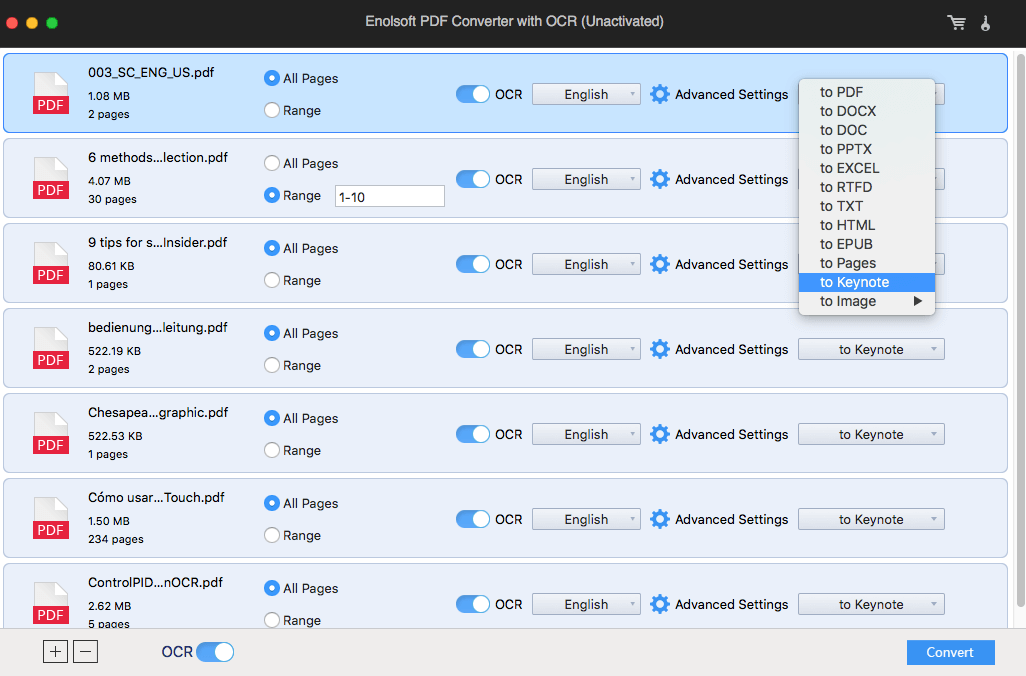This screenshot has height=676, width=1026.
Task: Select Range radio for 003_SC_ENG_US.pdf
Action: [272, 110]
